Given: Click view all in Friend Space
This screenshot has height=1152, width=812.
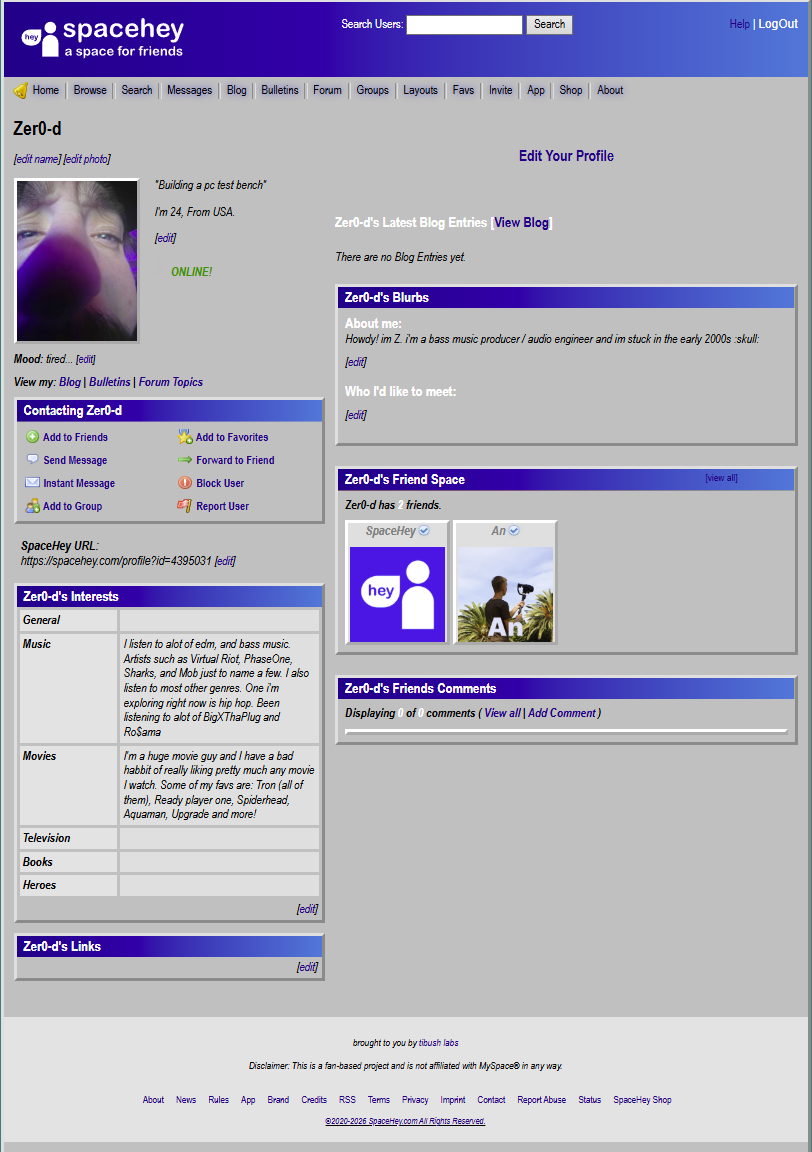Looking at the screenshot, I should pyautogui.click(x=721, y=478).
